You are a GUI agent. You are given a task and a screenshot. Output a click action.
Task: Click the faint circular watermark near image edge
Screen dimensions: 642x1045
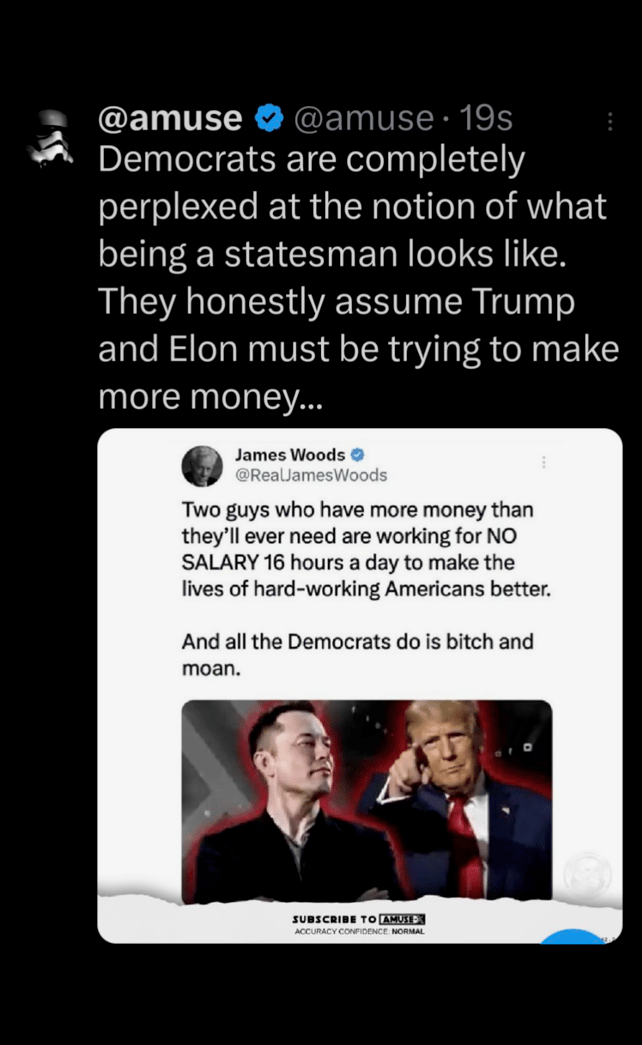point(587,874)
